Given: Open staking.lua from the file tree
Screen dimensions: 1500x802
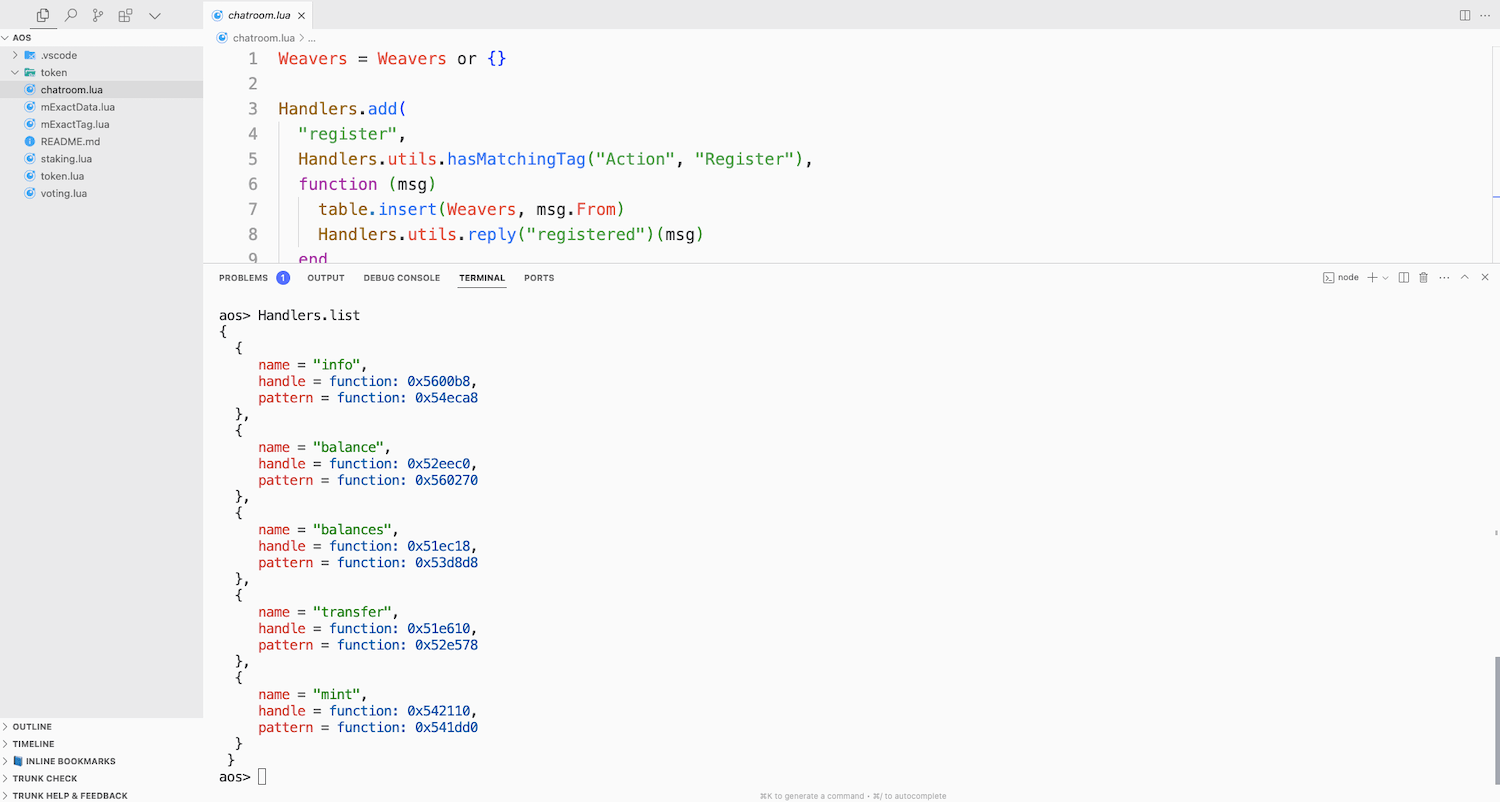Looking at the screenshot, I should 66,158.
